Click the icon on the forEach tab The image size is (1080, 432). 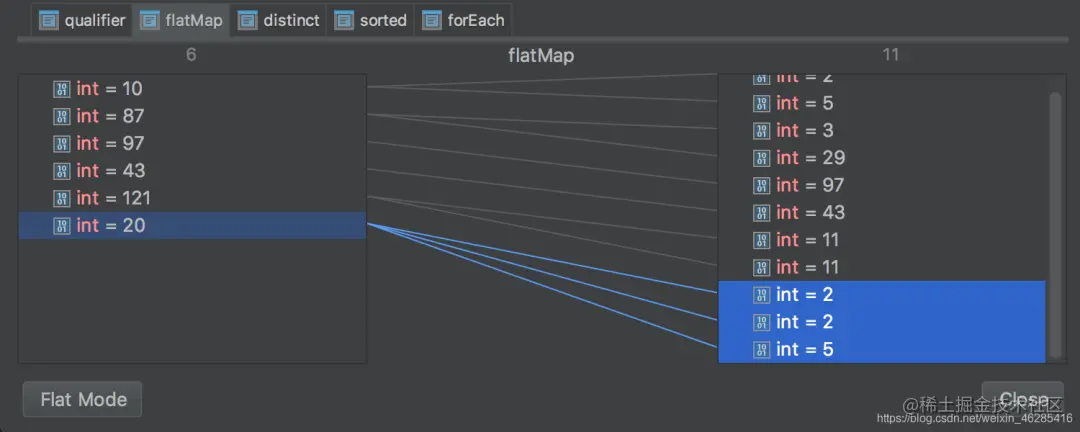pyautogui.click(x=431, y=21)
